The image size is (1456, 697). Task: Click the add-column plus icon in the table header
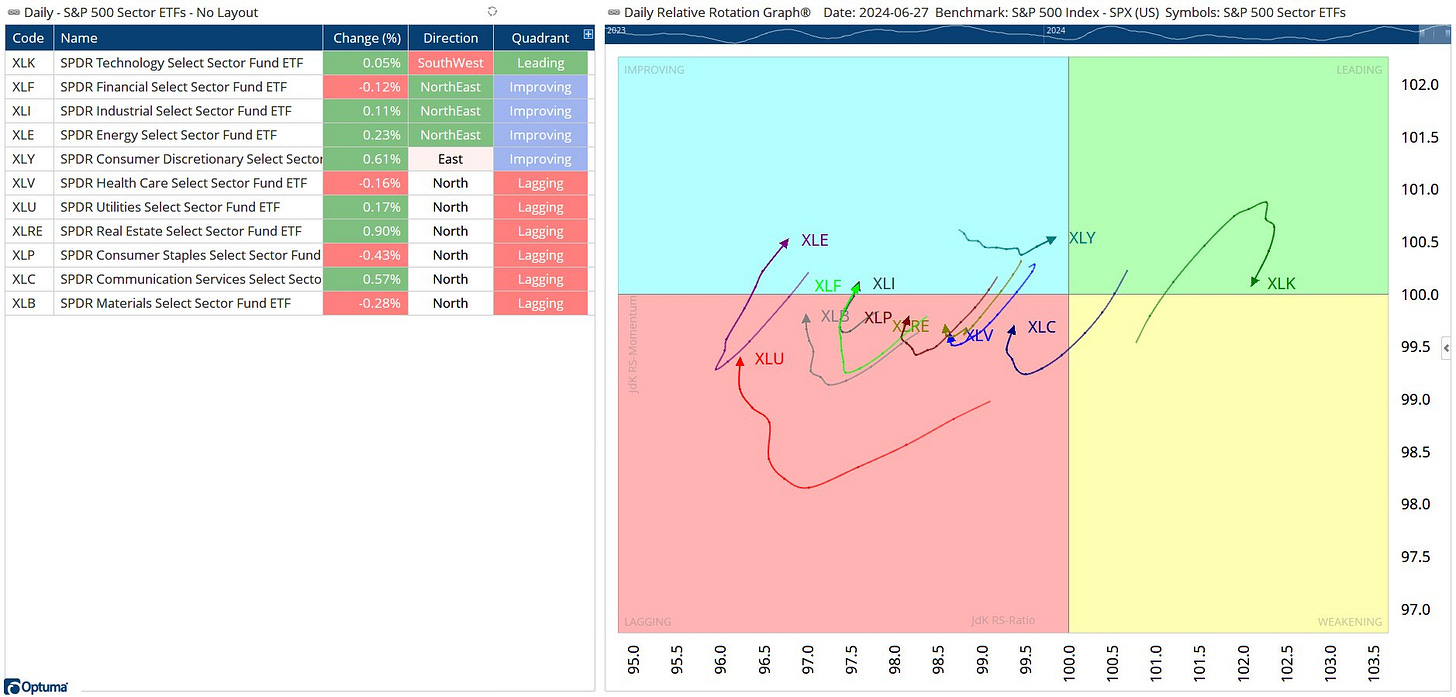pos(588,35)
